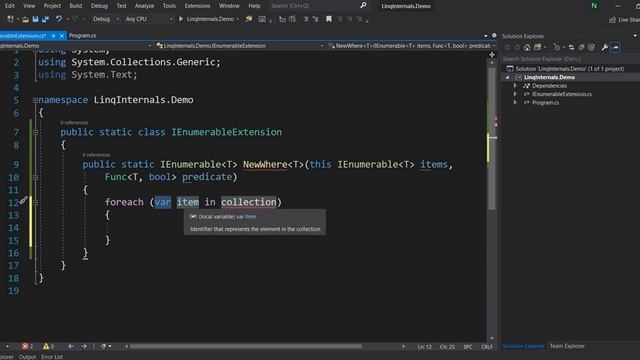Expand the Dependencies node
Viewport: 640px width, 360px height.
point(515,86)
